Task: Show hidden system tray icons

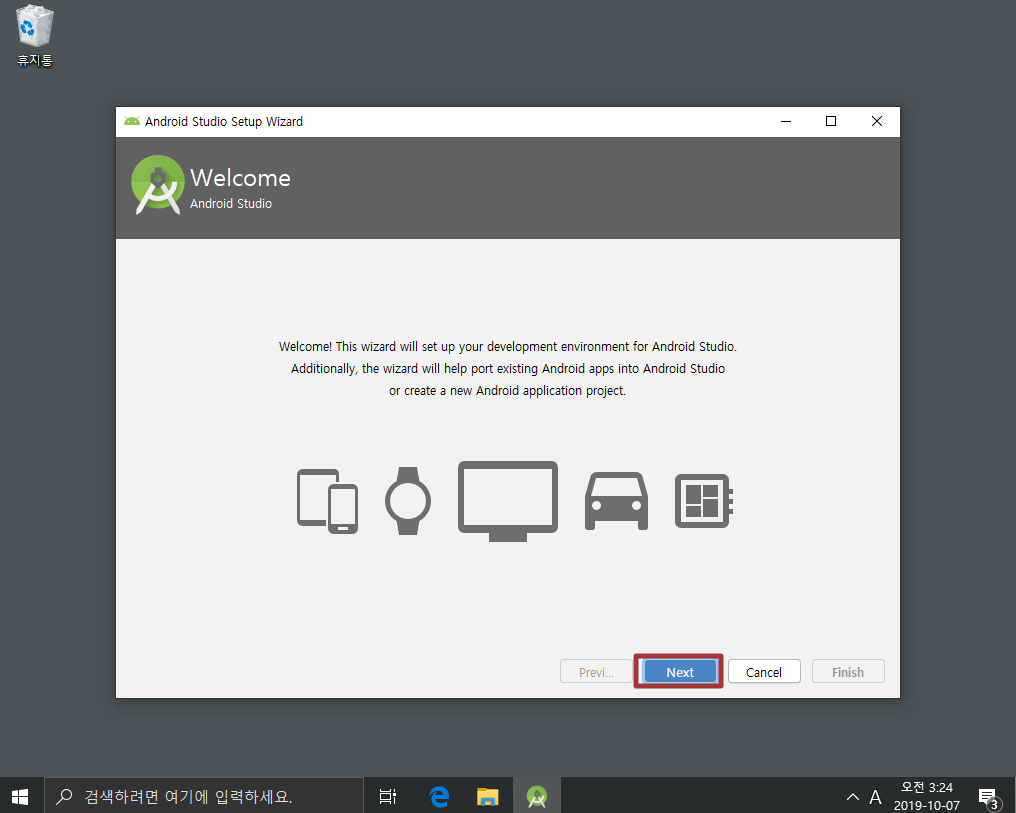Action: pyautogui.click(x=853, y=797)
